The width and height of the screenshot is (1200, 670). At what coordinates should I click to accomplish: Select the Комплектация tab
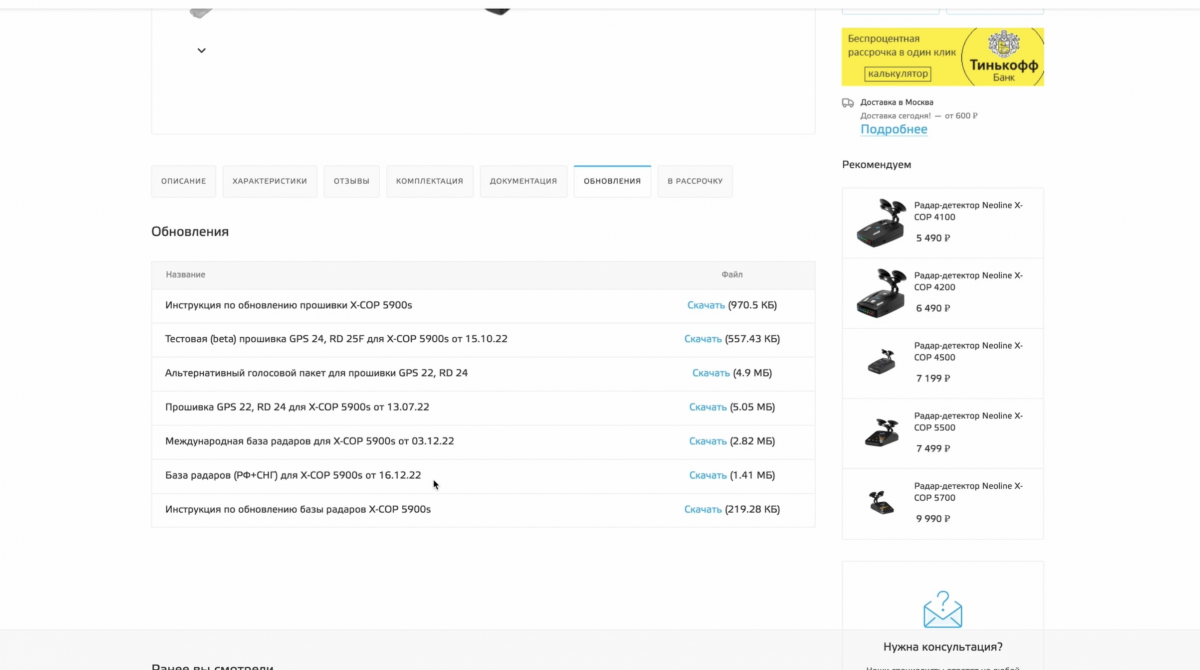click(x=429, y=181)
